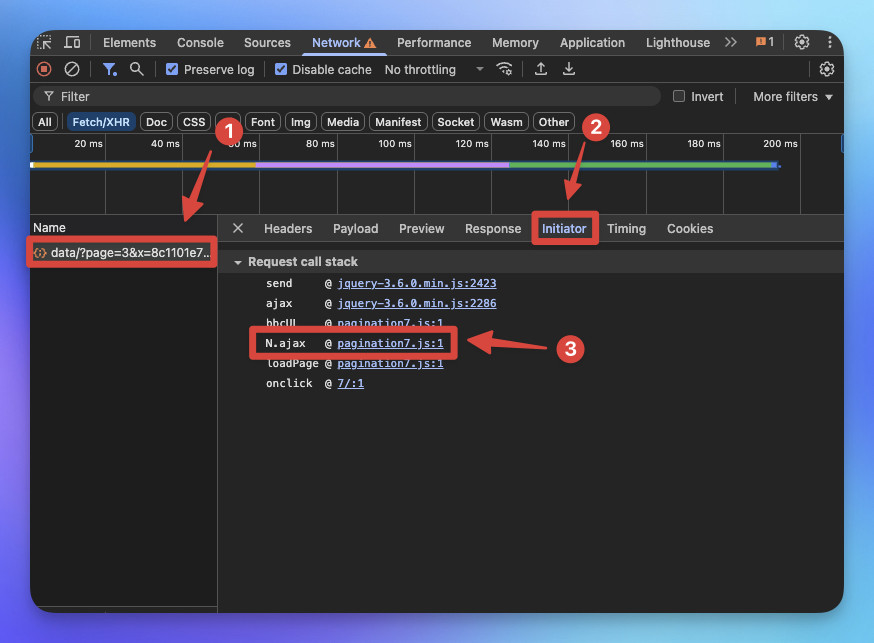Image resolution: width=874 pixels, height=643 pixels.
Task: Open Network panel settings gear
Action: tap(826, 69)
